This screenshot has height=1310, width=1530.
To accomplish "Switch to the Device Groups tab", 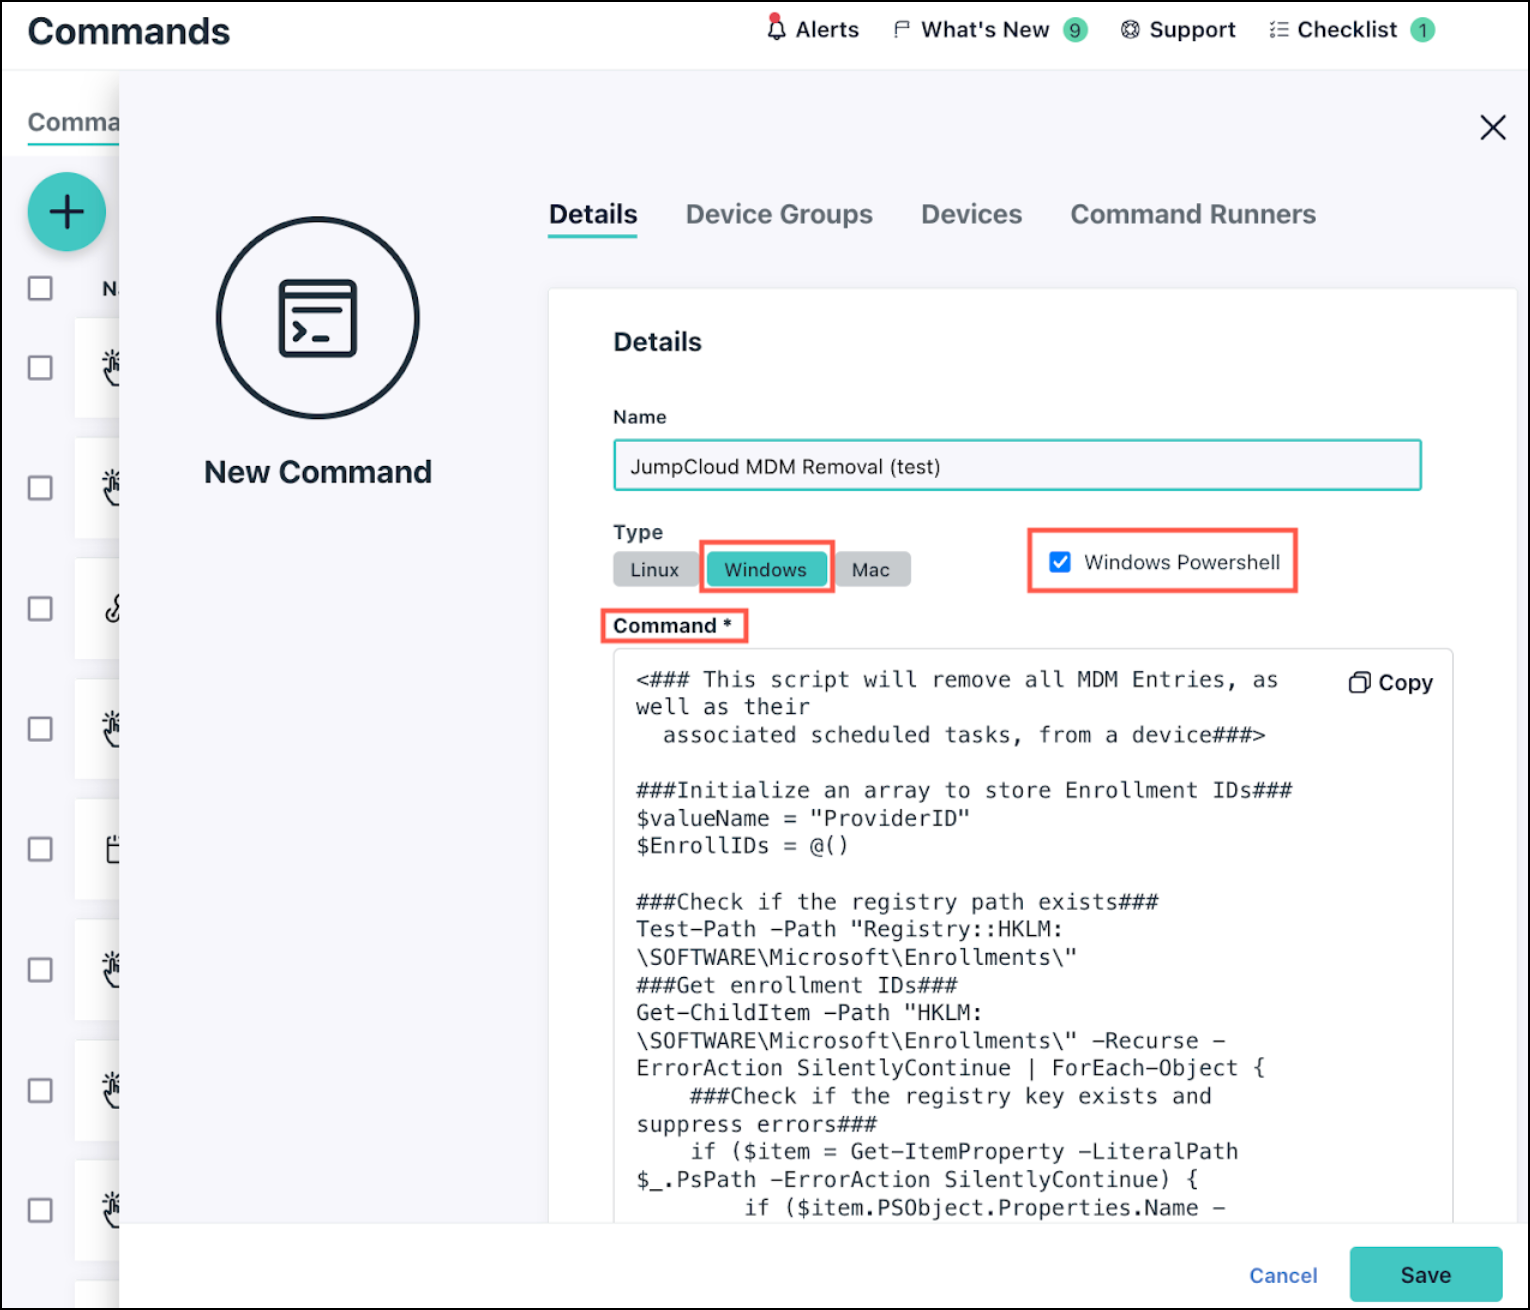I will click(x=779, y=214).
